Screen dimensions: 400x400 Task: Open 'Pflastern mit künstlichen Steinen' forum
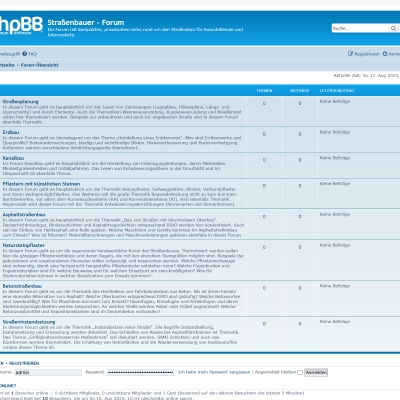[x=41, y=184]
